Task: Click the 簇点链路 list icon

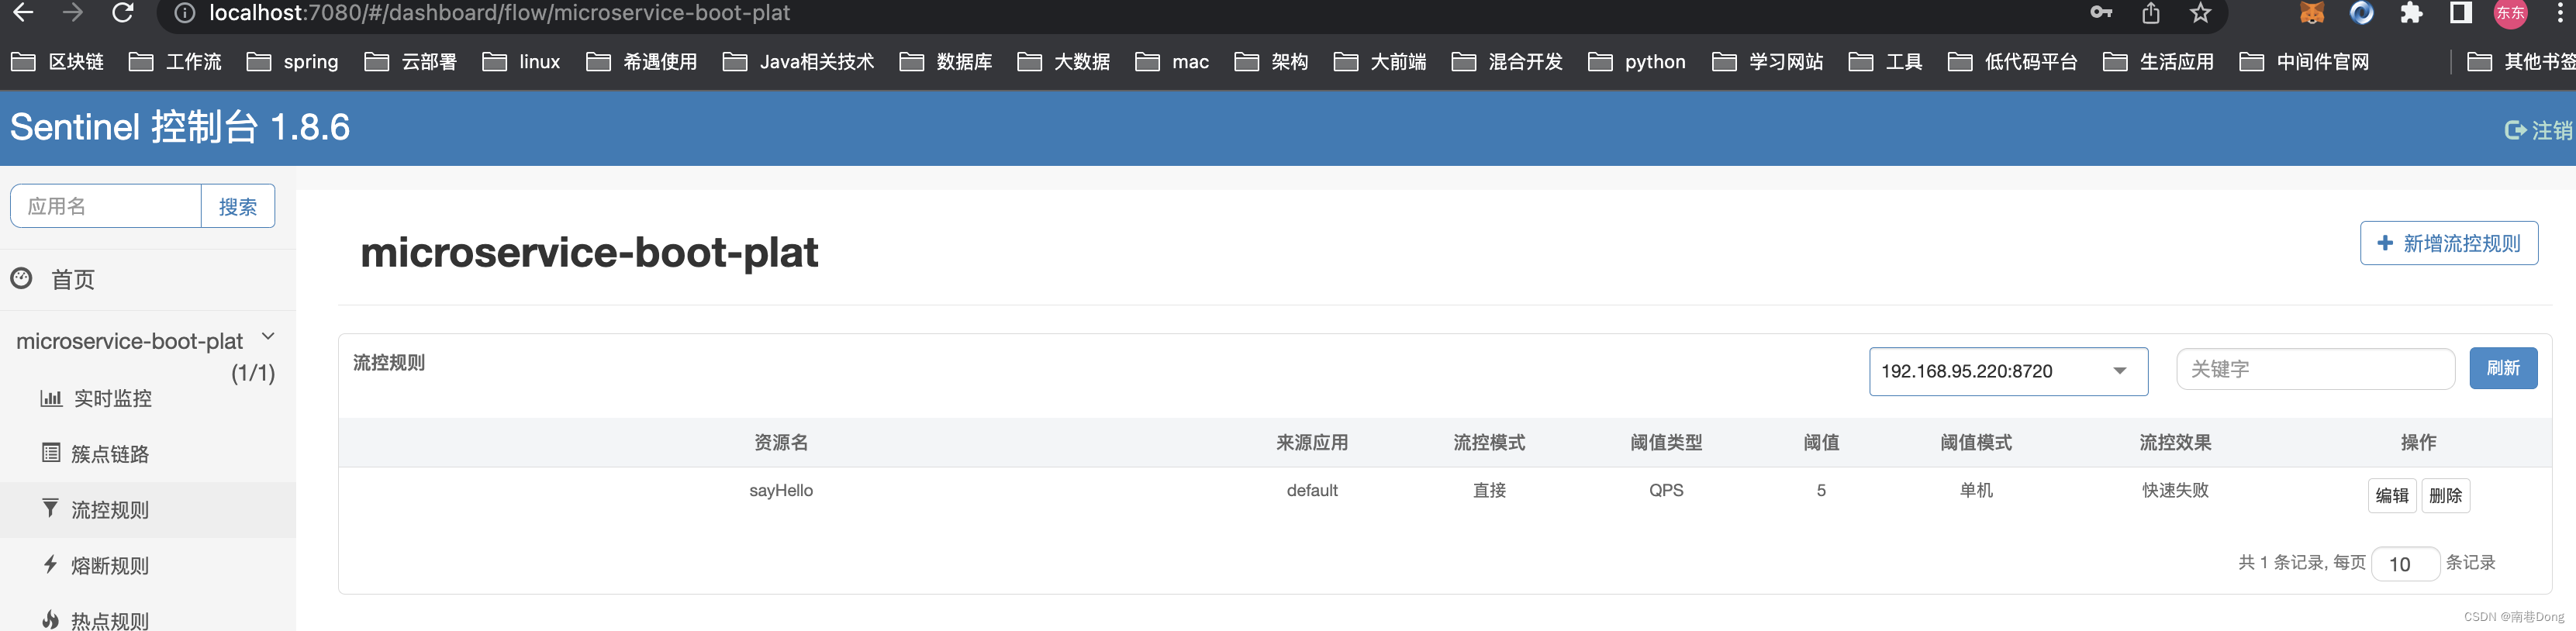Action: pyautogui.click(x=50, y=453)
